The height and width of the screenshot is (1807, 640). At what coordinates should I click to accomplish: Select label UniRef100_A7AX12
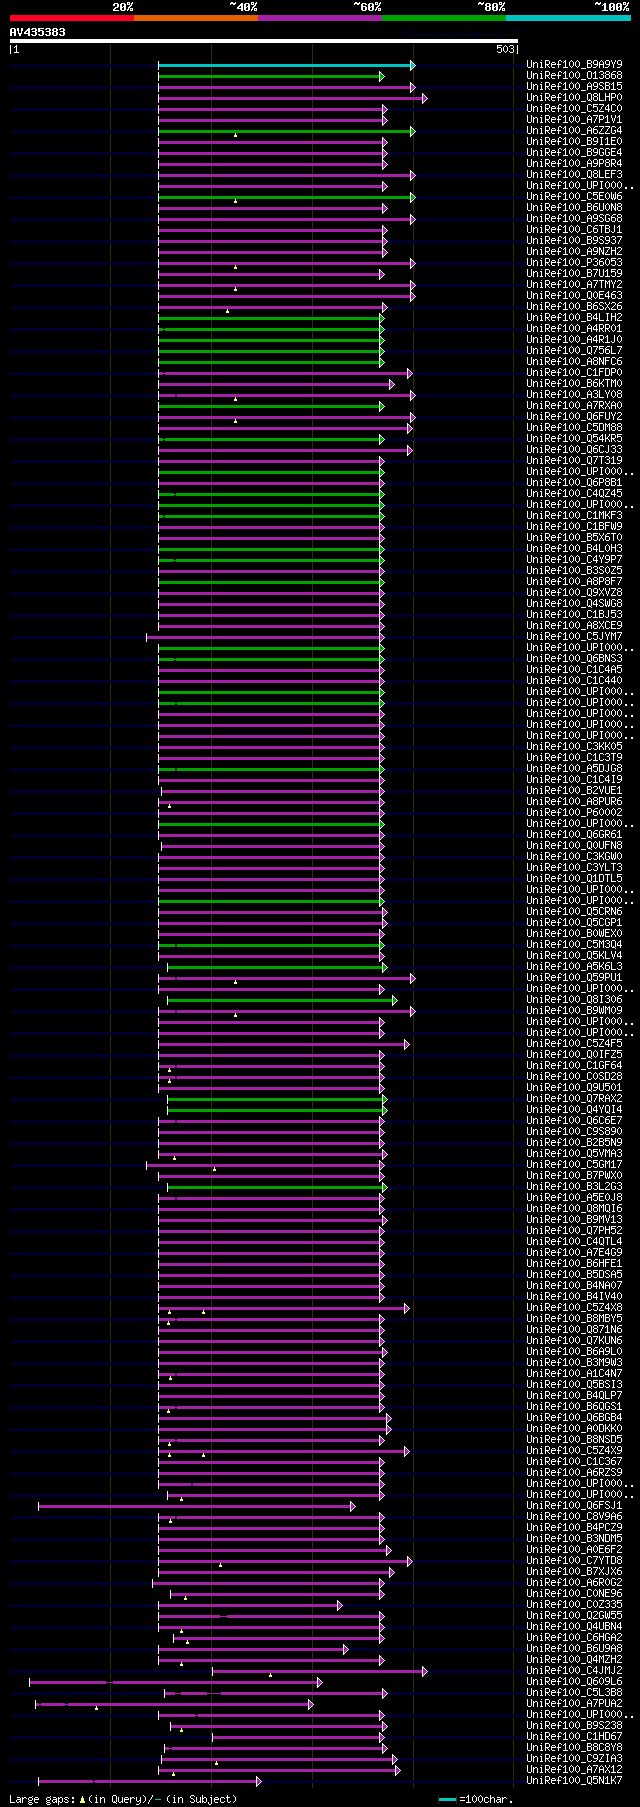click(x=574, y=1770)
